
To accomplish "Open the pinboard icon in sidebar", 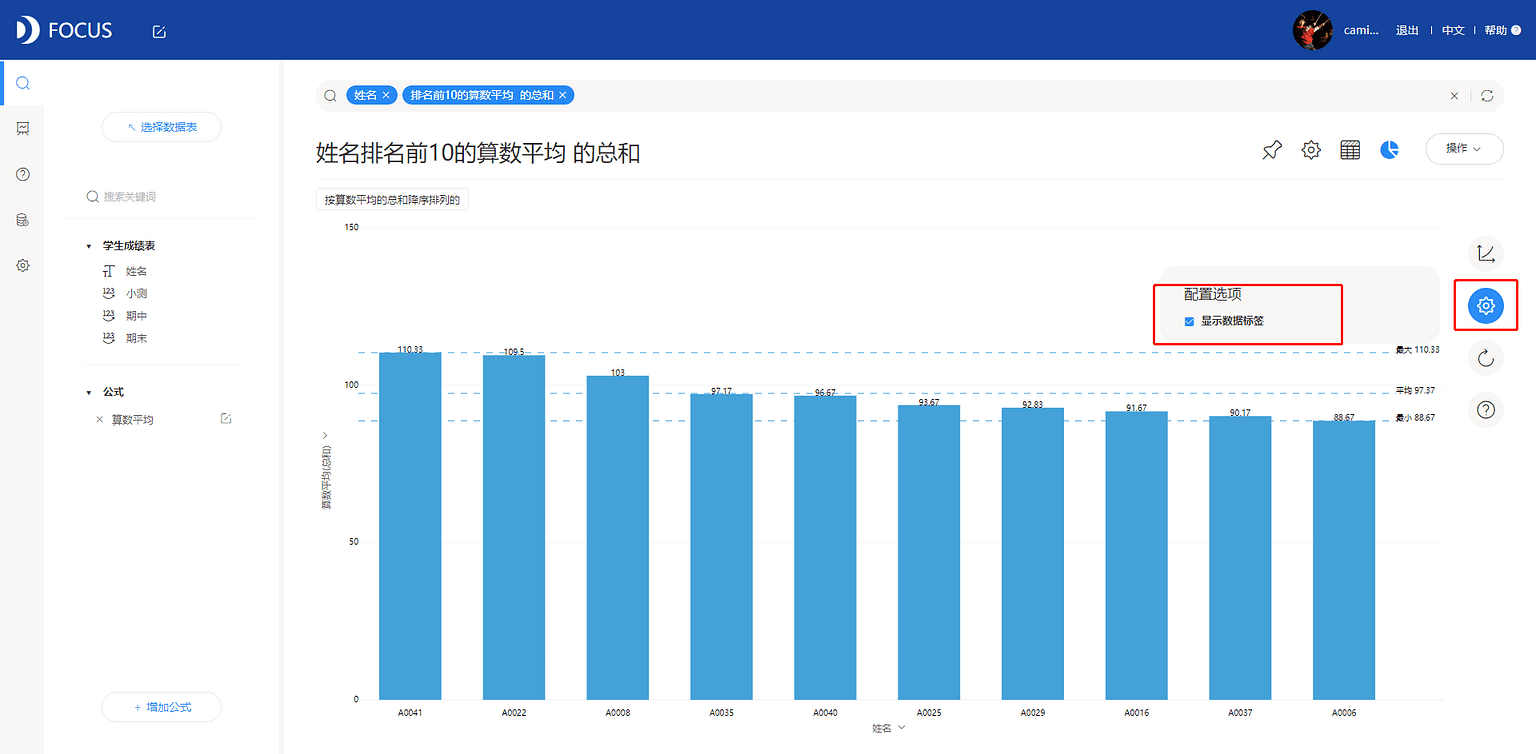I will tap(22, 128).
